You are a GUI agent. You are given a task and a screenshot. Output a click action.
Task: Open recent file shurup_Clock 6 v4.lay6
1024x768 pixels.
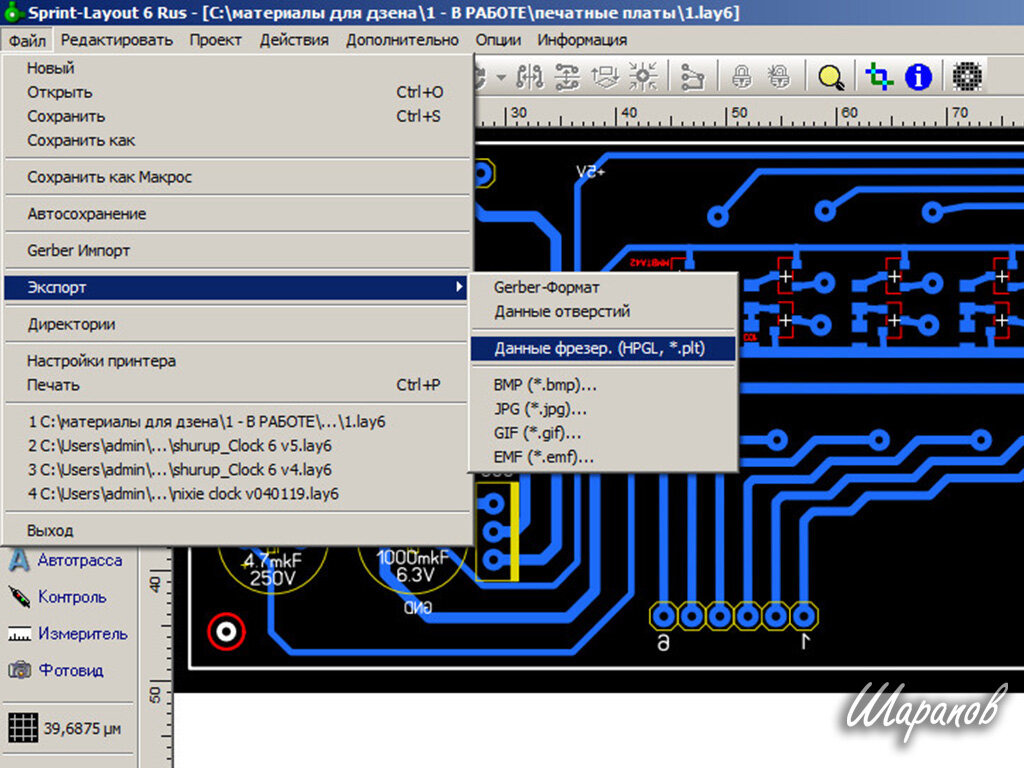(x=237, y=470)
